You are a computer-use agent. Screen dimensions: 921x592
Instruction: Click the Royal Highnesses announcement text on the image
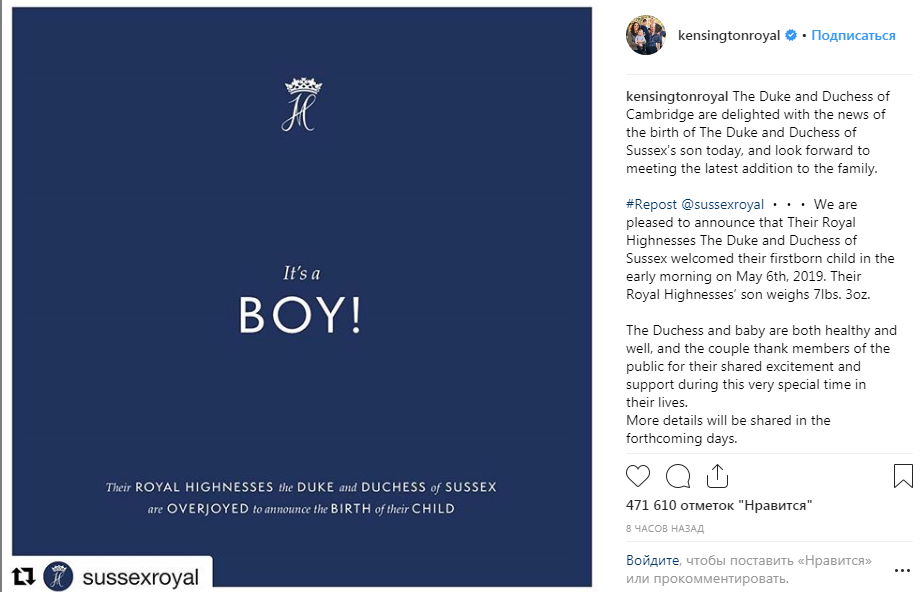pos(301,498)
